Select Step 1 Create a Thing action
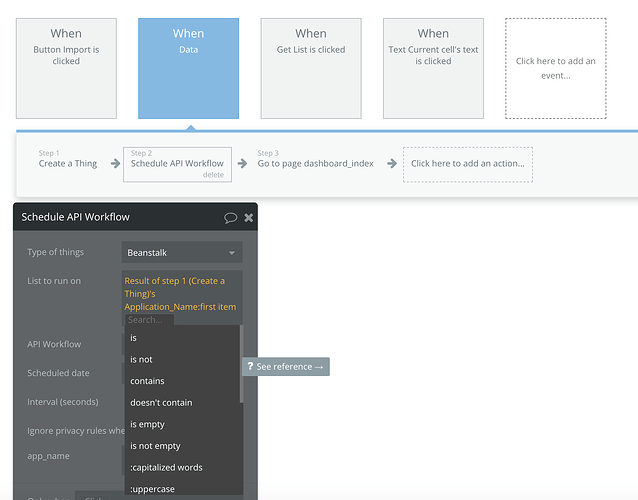The image size is (638, 500). pos(68,159)
